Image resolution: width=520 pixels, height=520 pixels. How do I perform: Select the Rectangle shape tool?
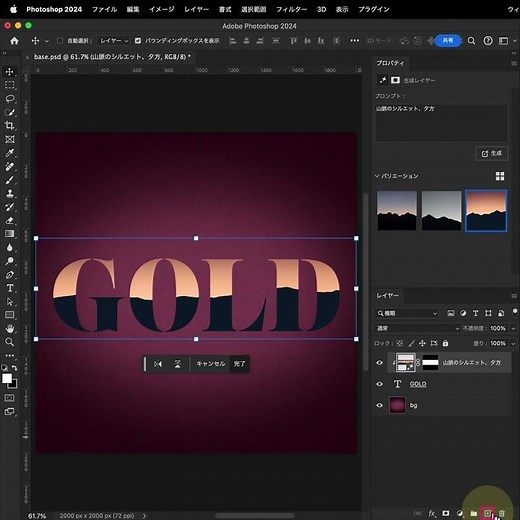coord(9,315)
